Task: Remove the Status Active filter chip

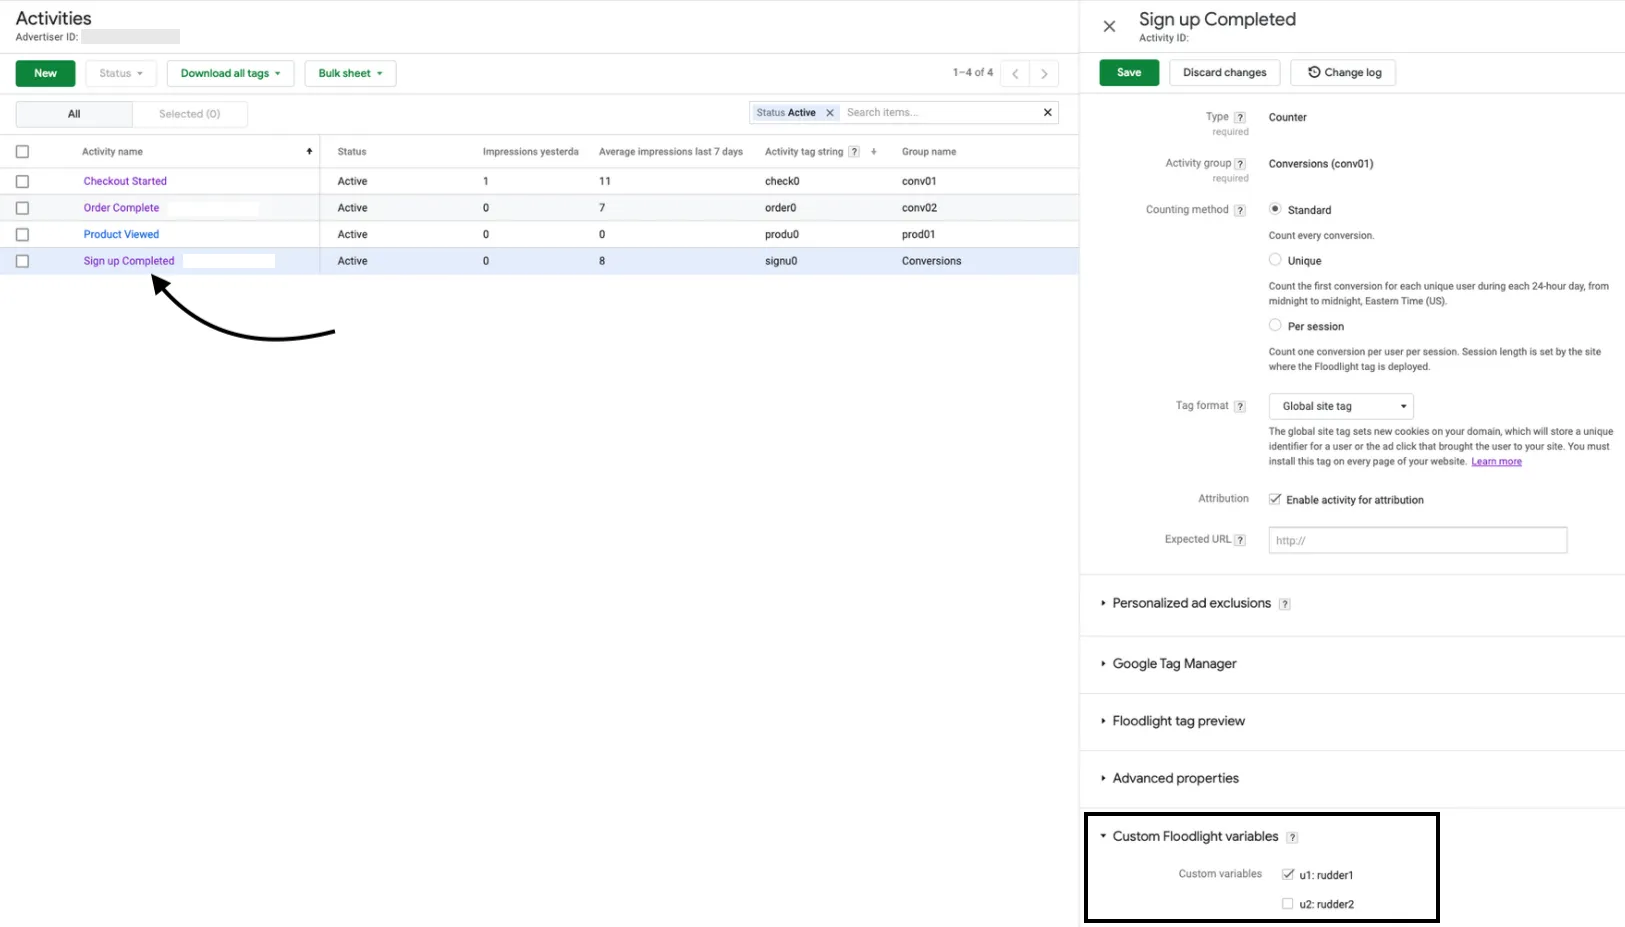Action: point(830,113)
